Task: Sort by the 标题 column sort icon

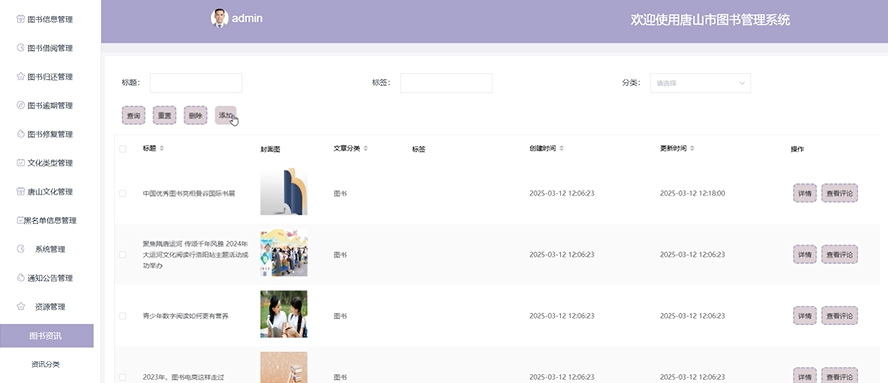Action: 162,148
